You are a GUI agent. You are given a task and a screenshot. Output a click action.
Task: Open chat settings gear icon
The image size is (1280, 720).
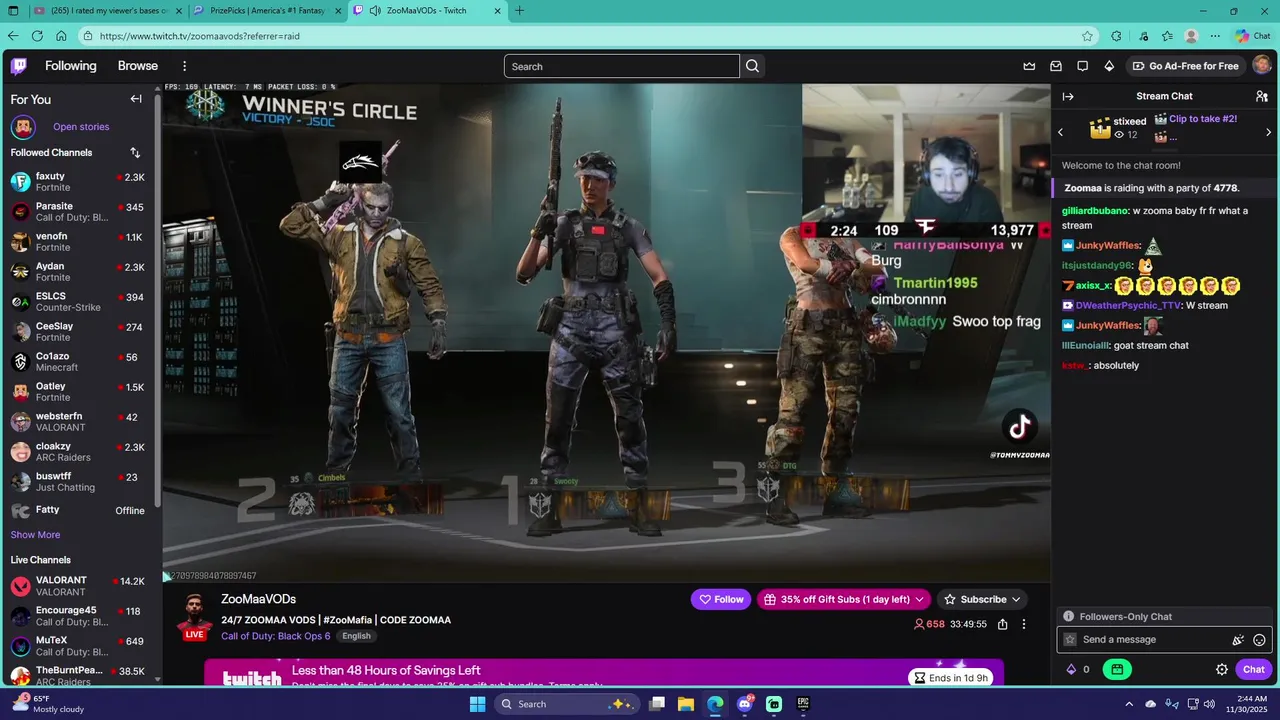pos(1222,670)
